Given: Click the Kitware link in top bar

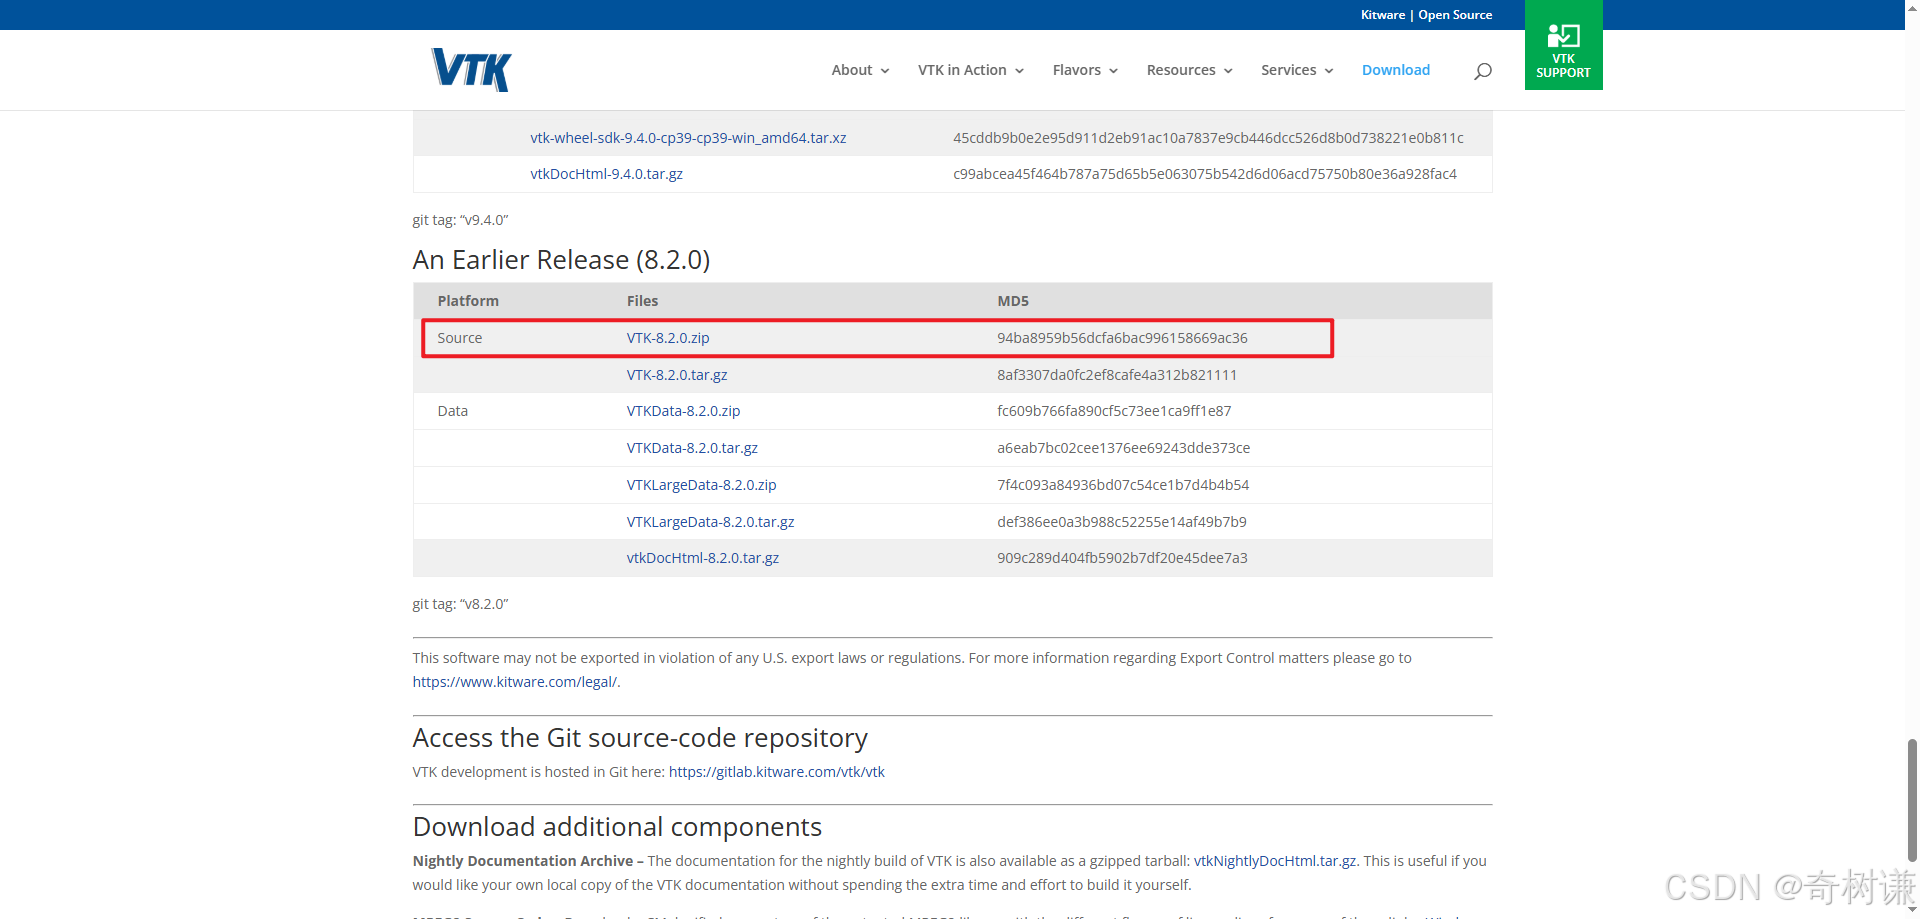Looking at the screenshot, I should click(x=1383, y=15).
